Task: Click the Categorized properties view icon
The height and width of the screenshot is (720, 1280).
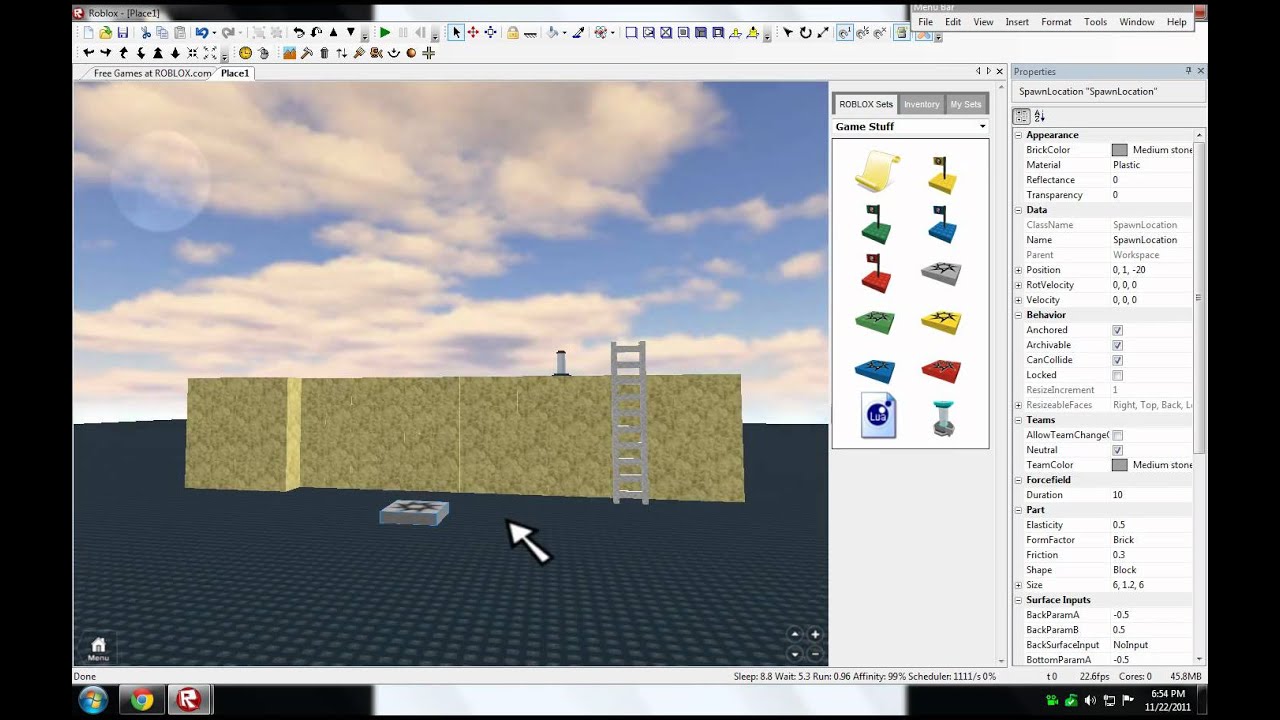Action: tap(1022, 116)
